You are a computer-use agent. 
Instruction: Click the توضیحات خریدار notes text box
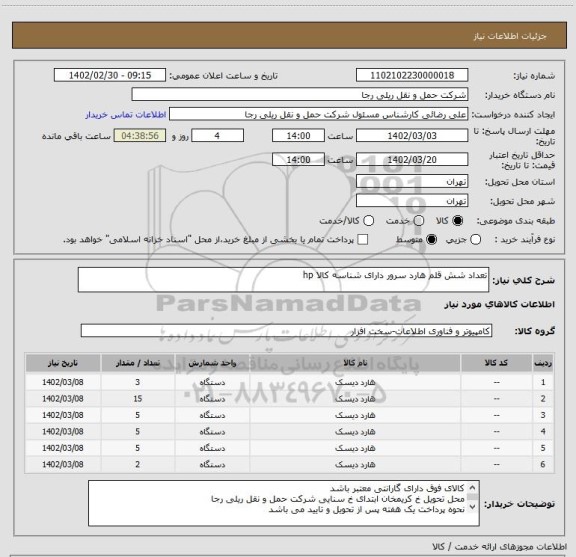pyautogui.click(x=284, y=503)
